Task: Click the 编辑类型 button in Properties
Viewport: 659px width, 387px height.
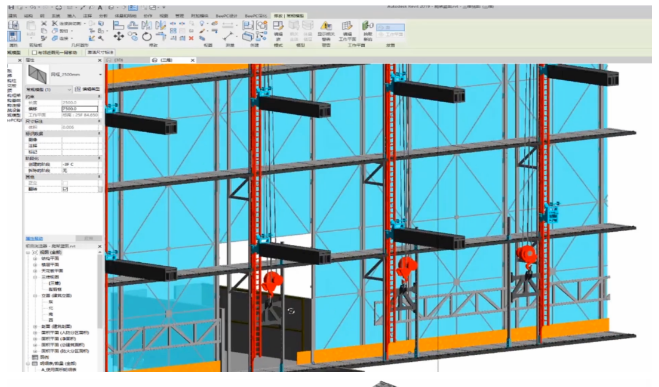Action: coord(87,90)
